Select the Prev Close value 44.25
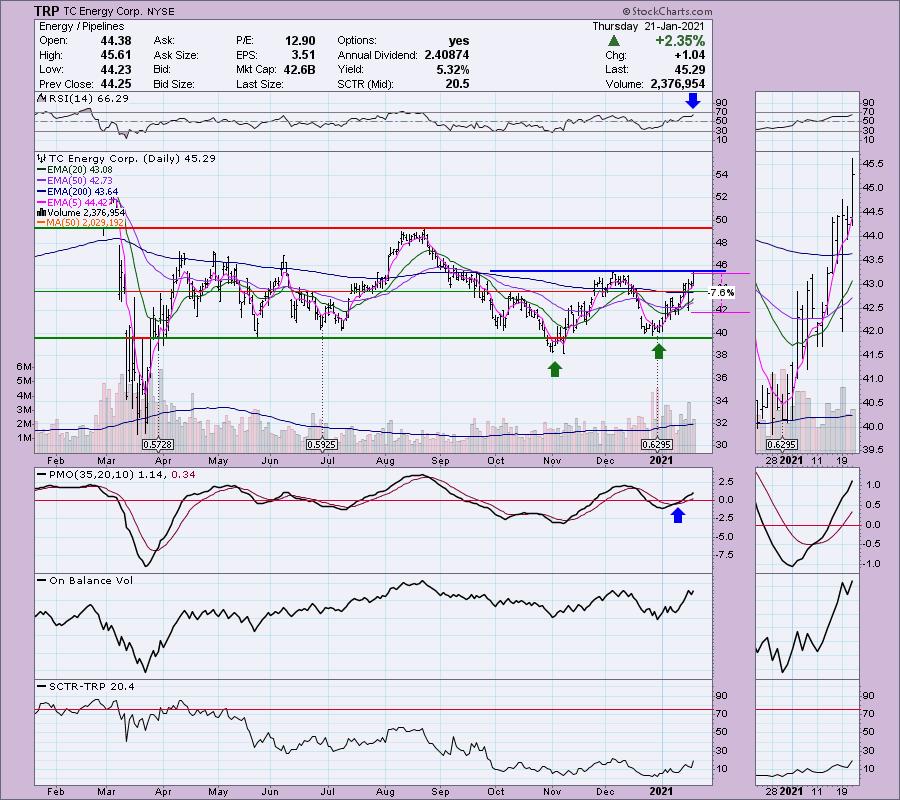Screen dimensions: 900x800 click(x=115, y=84)
